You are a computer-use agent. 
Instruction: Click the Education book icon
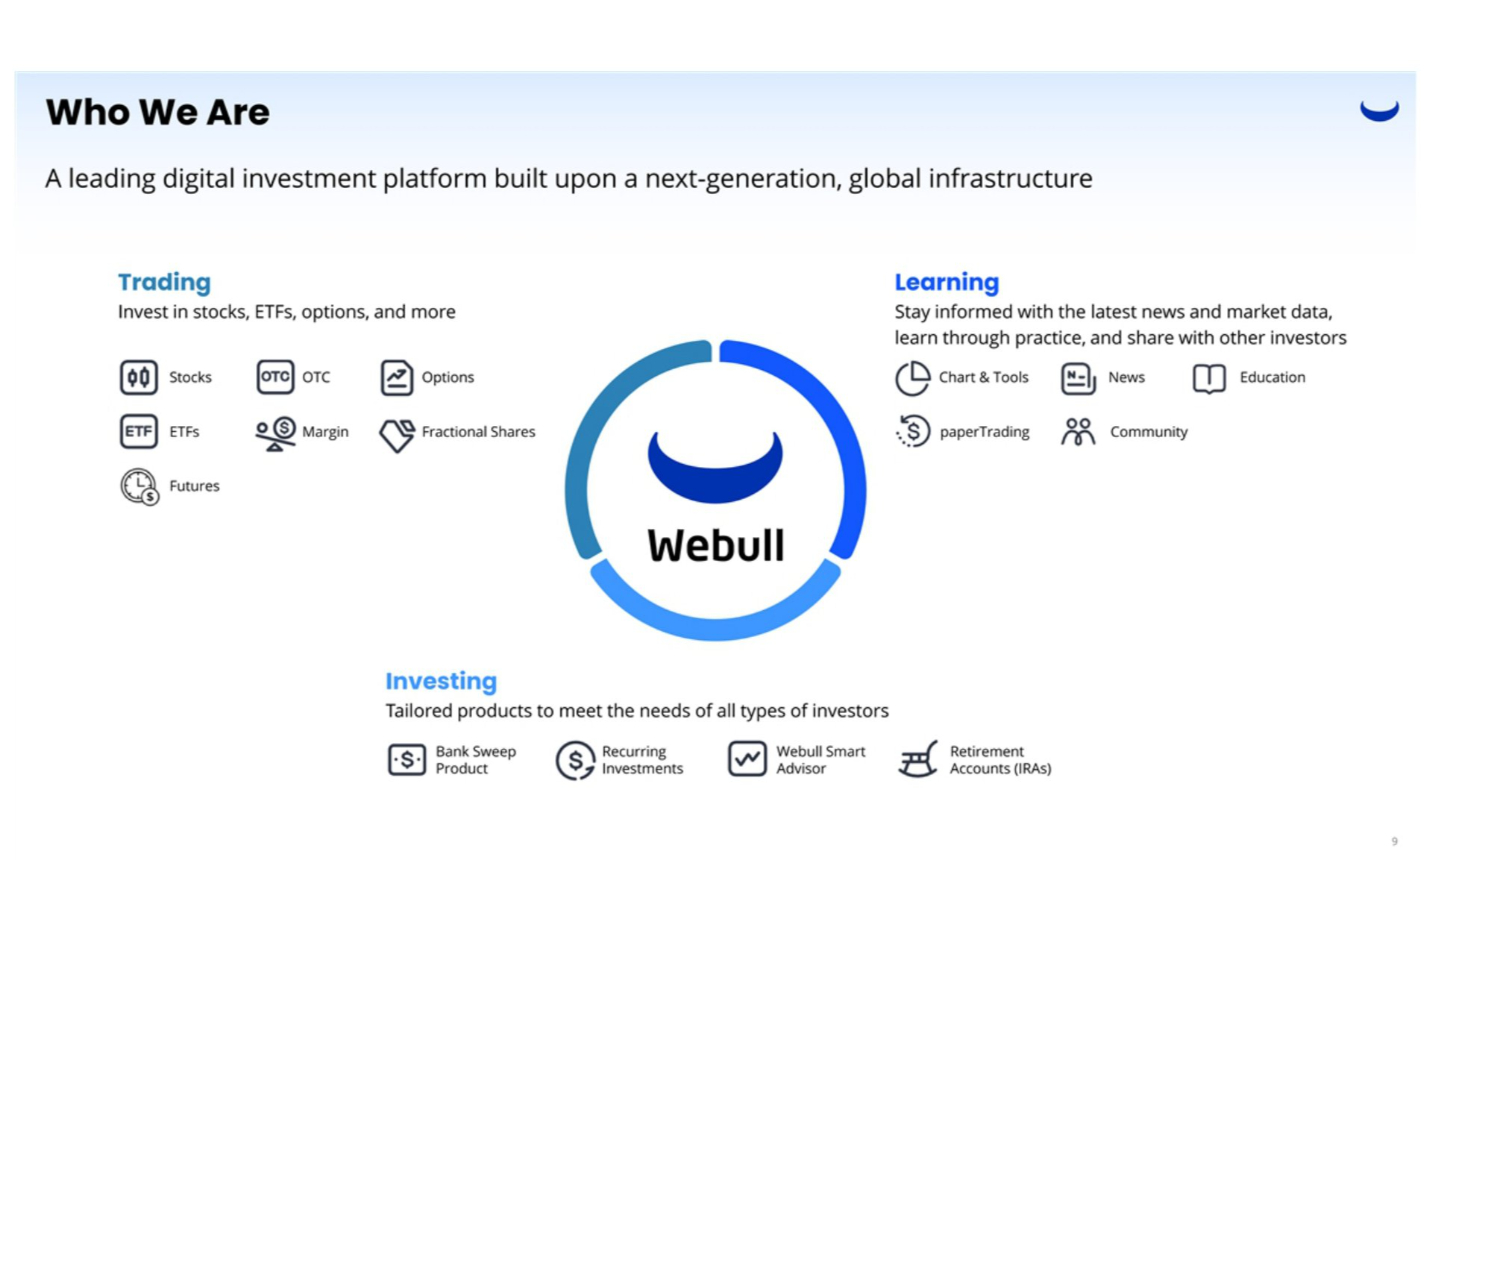[x=1209, y=378]
